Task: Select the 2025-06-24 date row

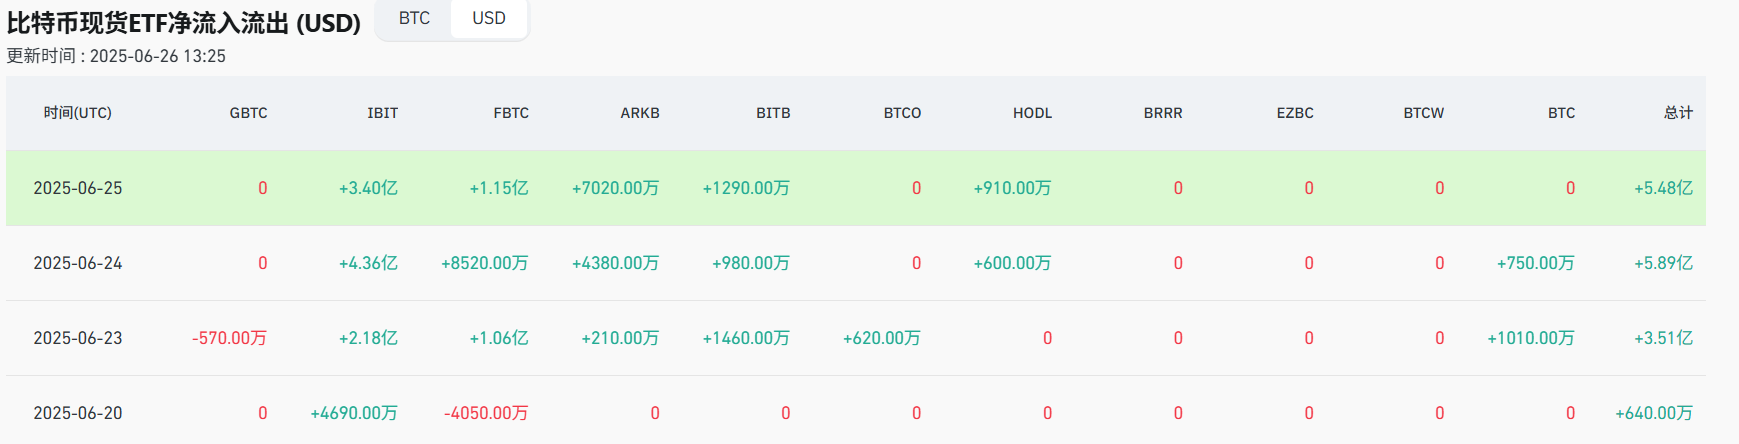Action: pos(78,263)
